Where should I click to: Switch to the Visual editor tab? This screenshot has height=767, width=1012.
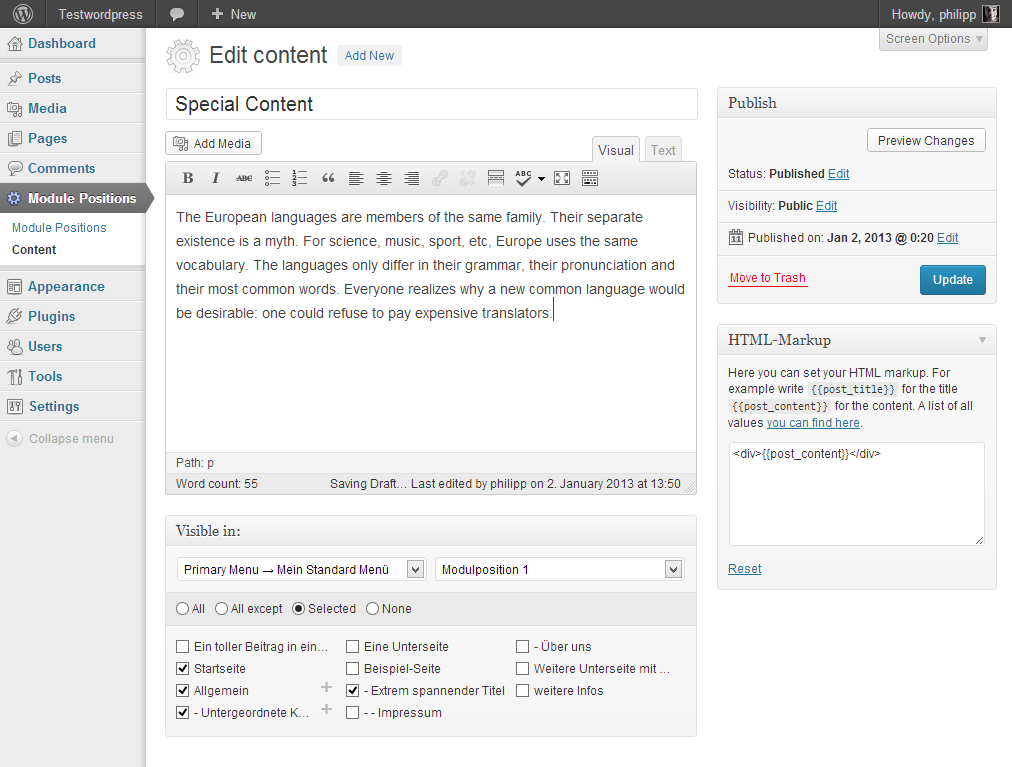[616, 150]
